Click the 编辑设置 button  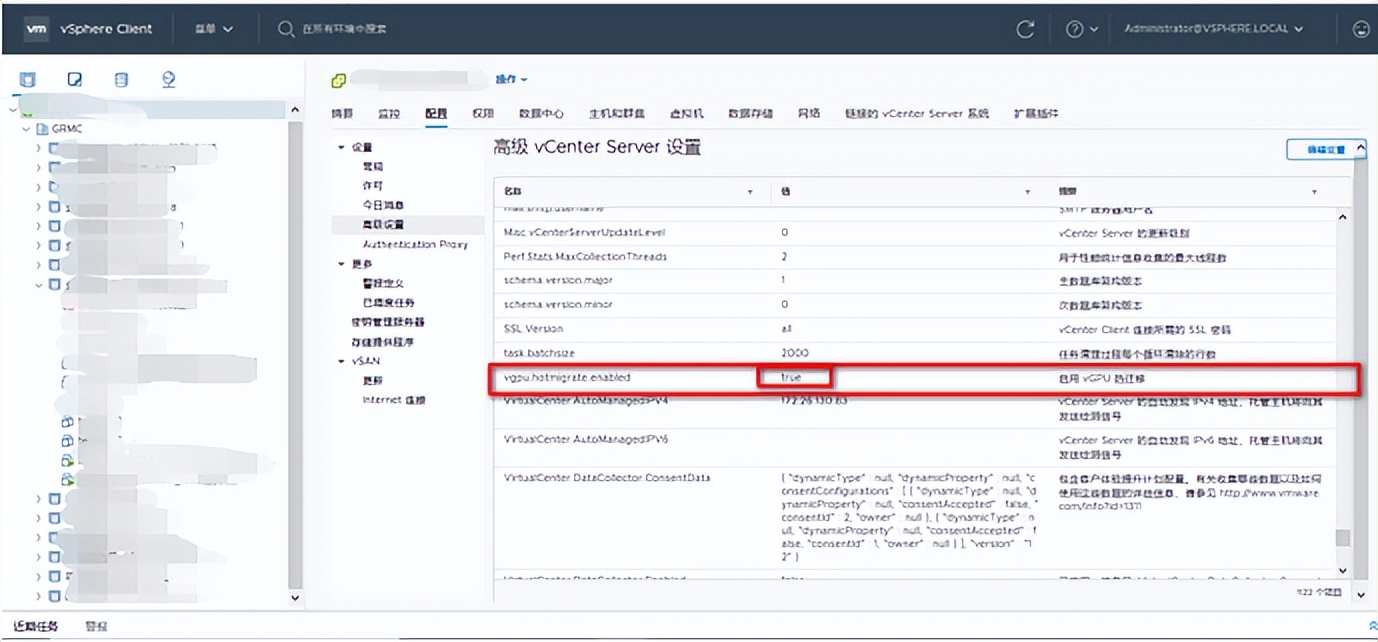(x=1325, y=149)
